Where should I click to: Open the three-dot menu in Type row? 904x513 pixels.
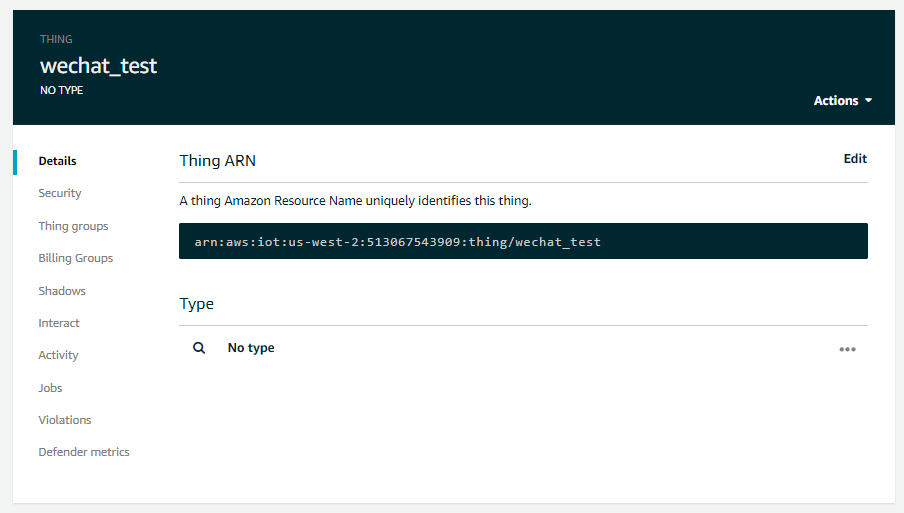(x=847, y=349)
